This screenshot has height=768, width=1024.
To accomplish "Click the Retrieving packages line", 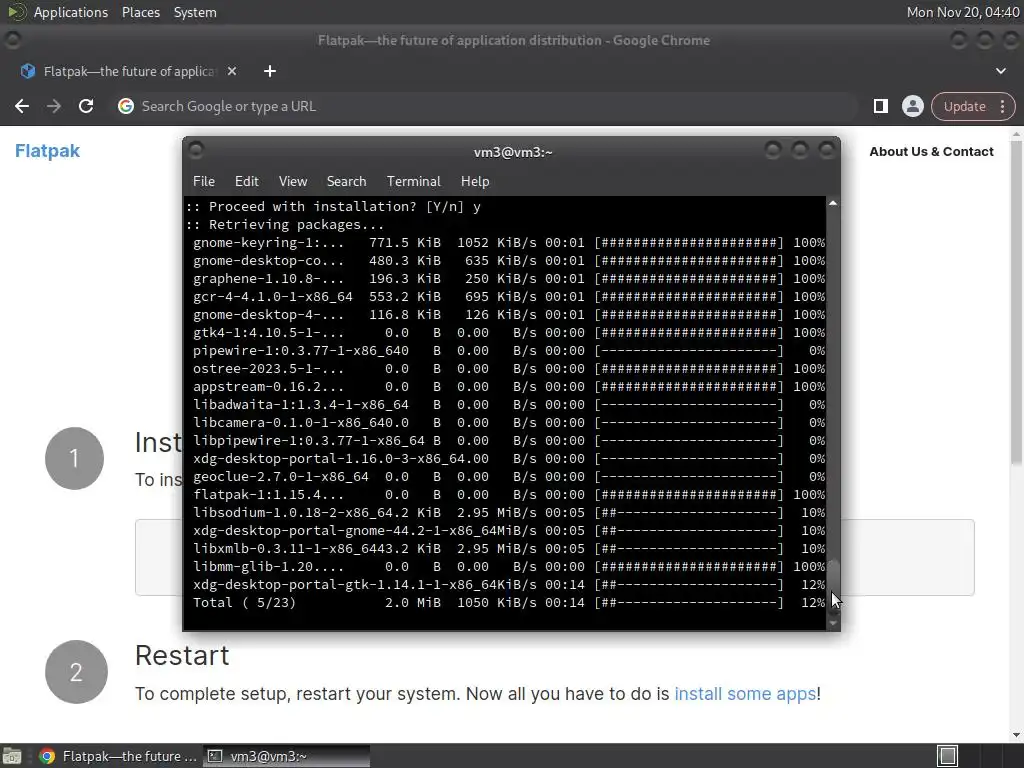I will click(x=285, y=225).
